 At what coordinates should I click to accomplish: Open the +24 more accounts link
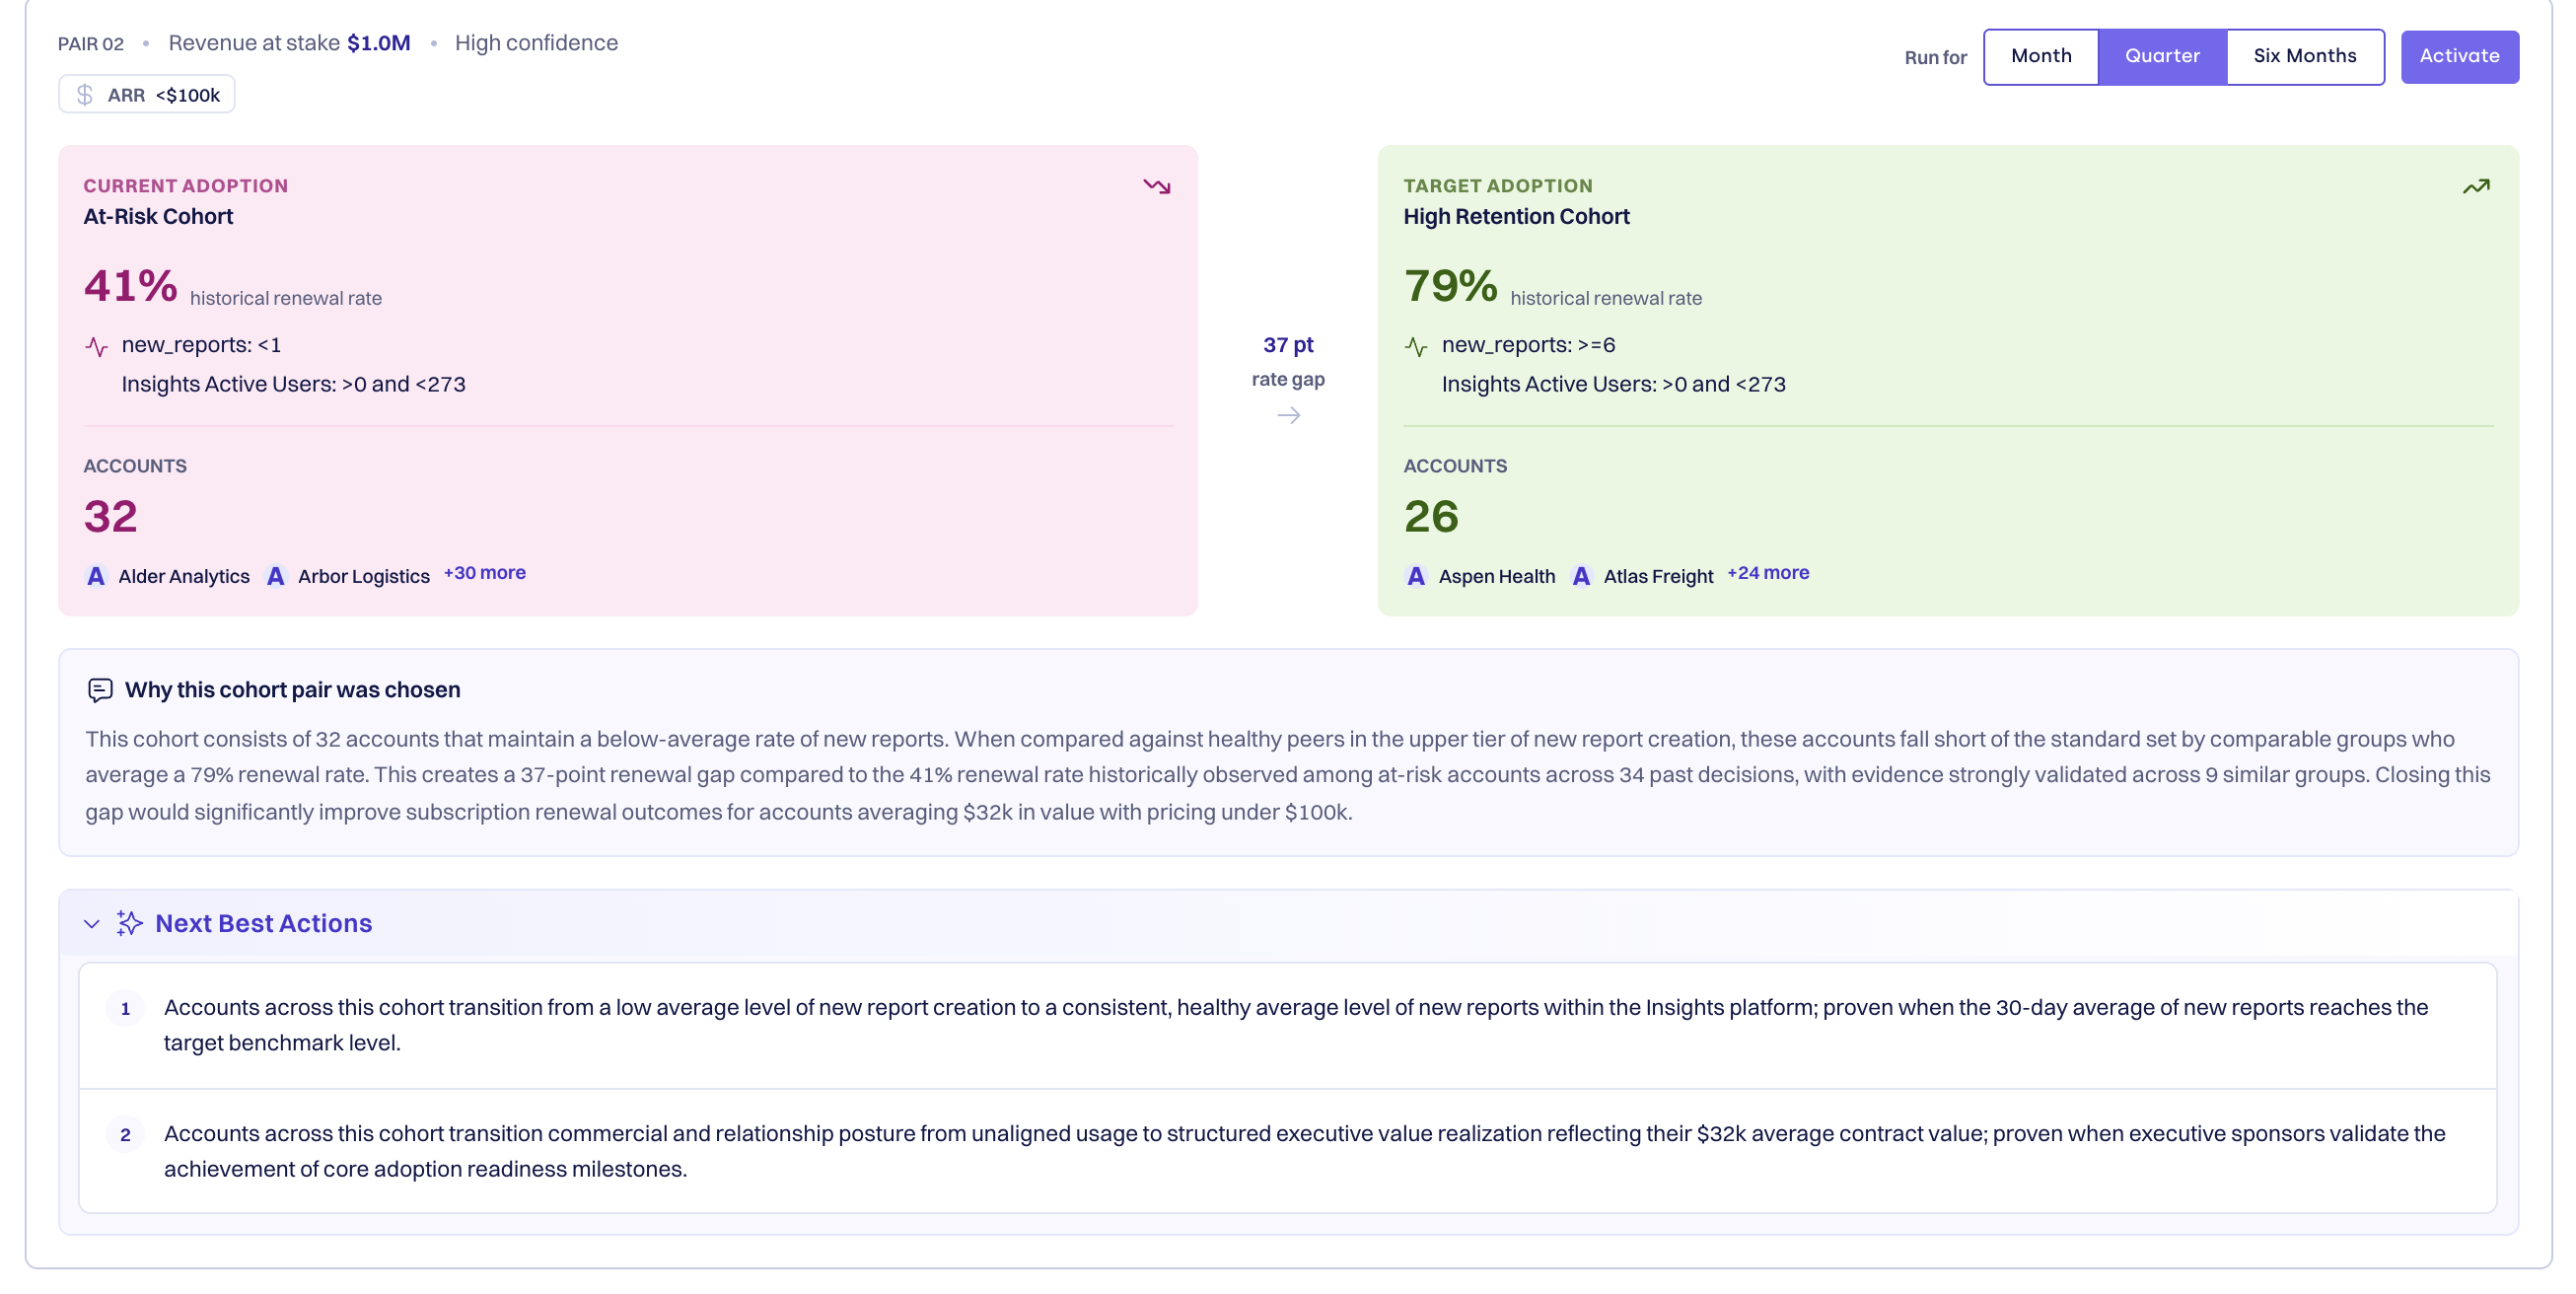pos(1768,573)
